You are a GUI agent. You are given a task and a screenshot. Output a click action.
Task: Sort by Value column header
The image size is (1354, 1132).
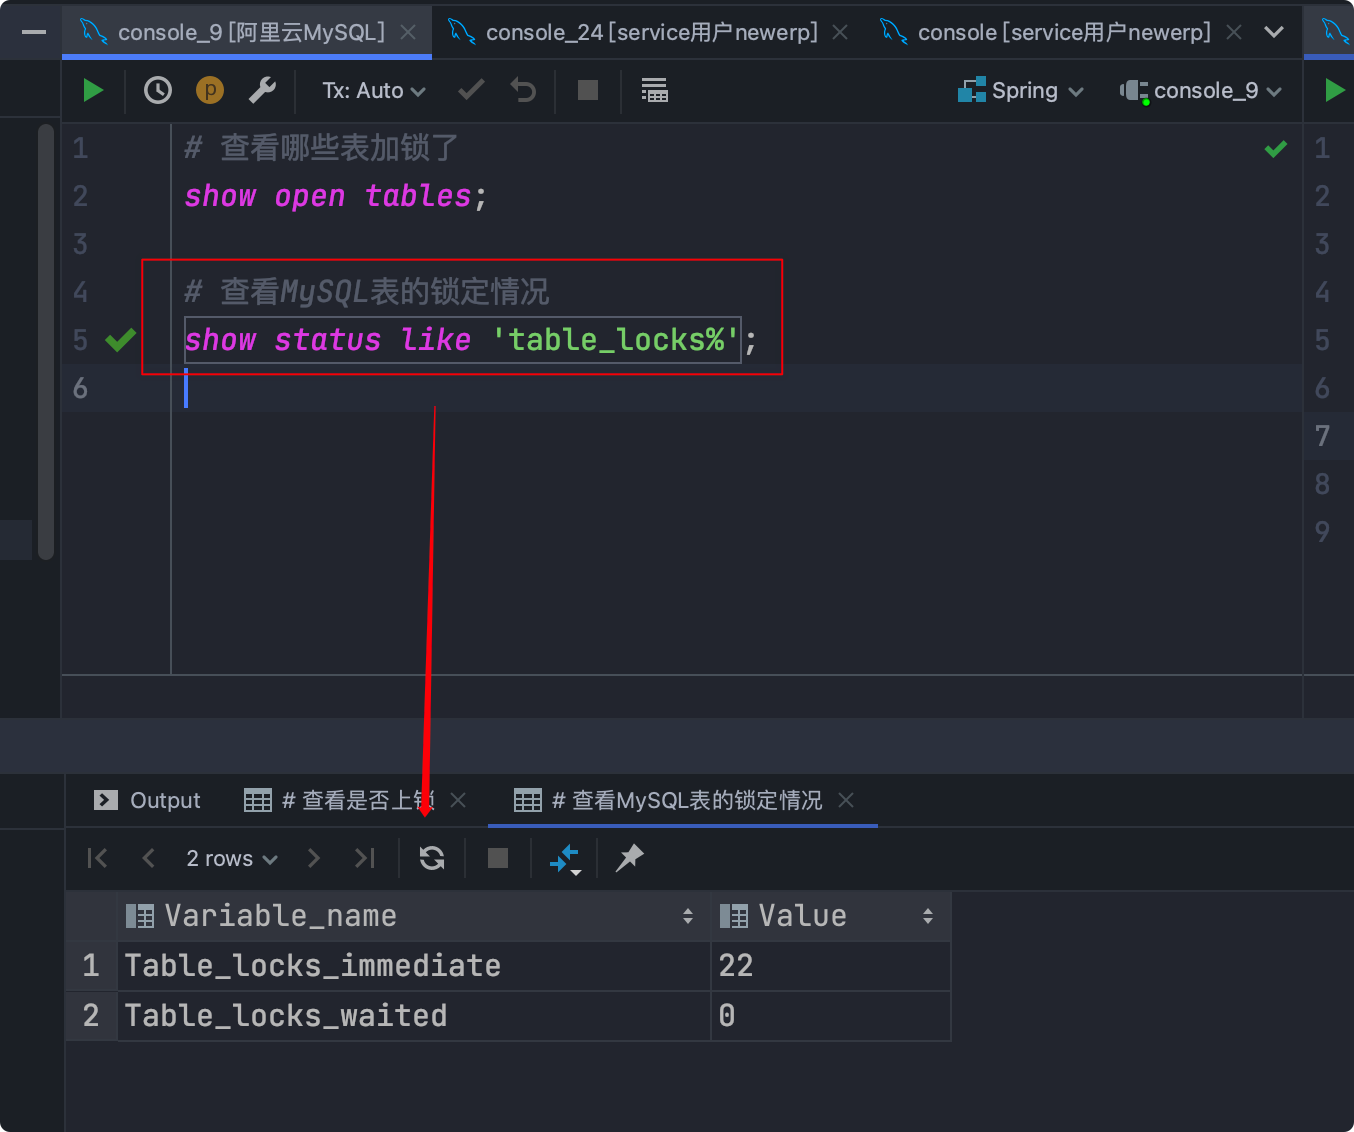click(830, 916)
